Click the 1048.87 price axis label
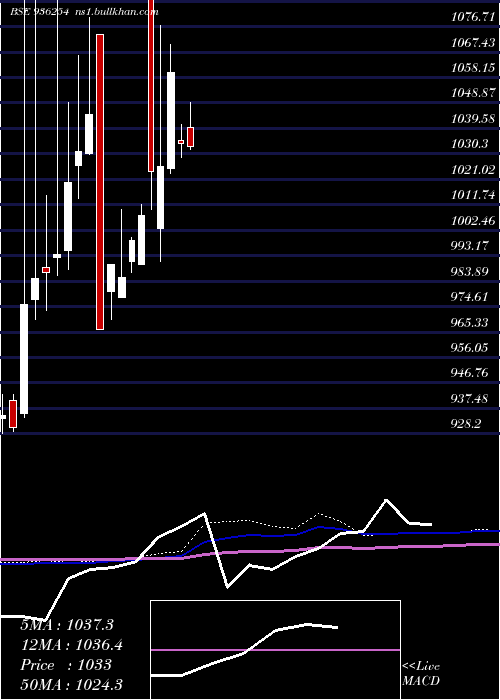The height and width of the screenshot is (700, 500). [x=473, y=93]
